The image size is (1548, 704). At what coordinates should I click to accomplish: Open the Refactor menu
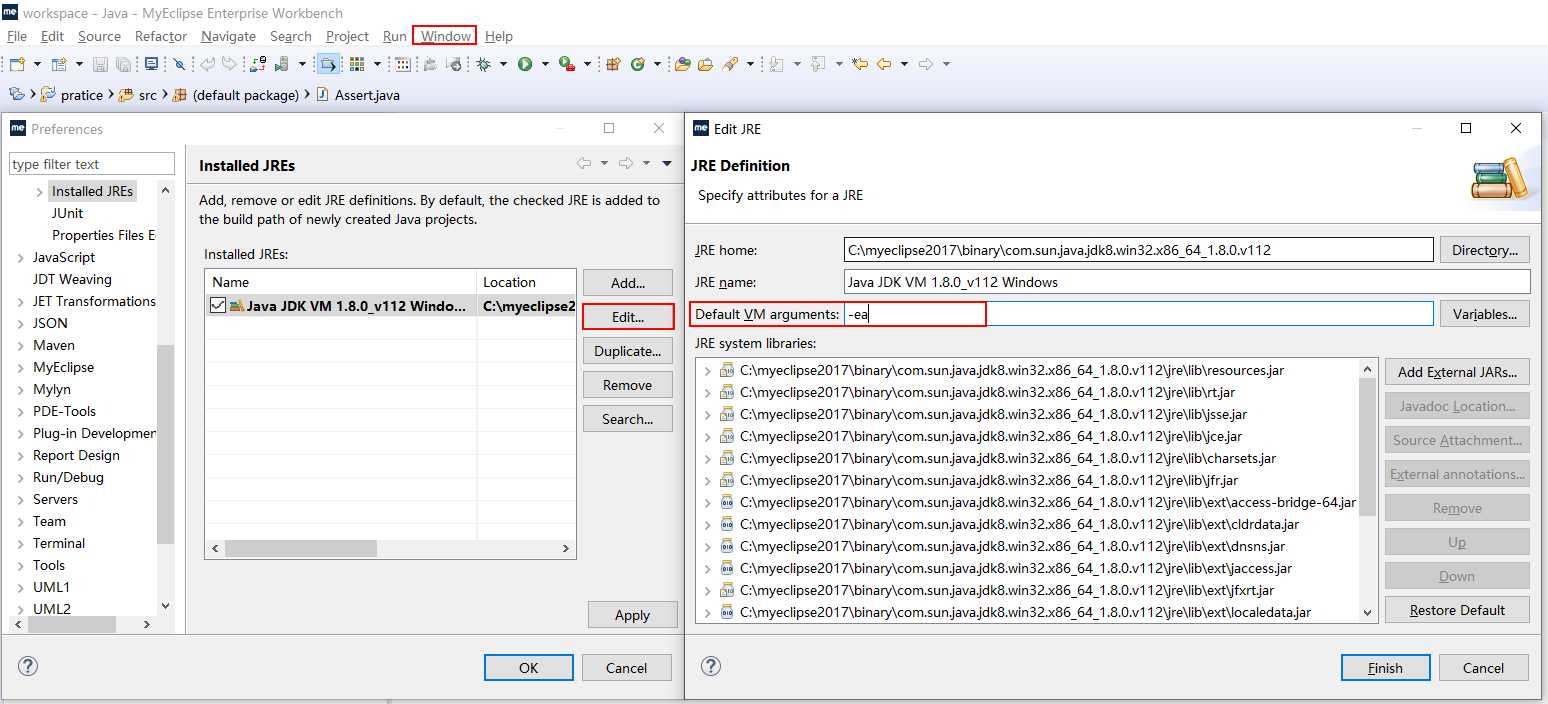coord(161,36)
